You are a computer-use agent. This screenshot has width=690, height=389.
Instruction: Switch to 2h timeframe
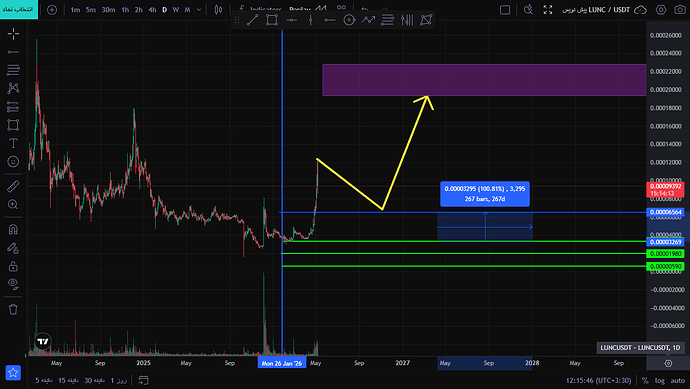click(139, 10)
